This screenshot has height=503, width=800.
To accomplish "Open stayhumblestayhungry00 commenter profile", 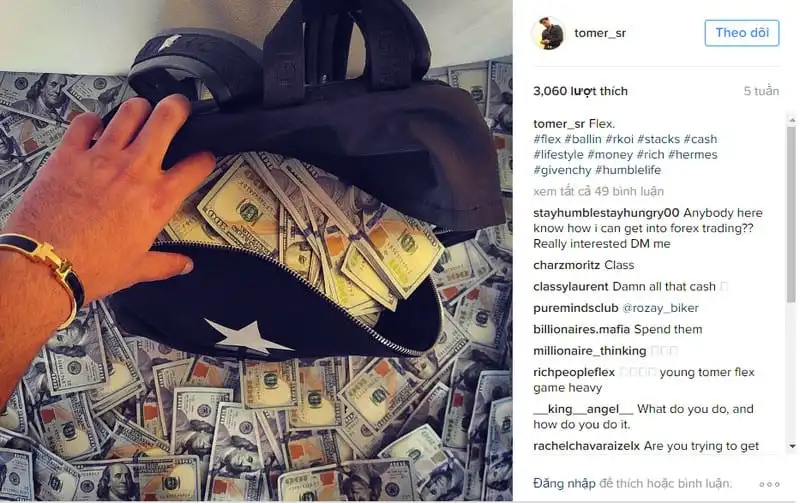I will [606, 213].
